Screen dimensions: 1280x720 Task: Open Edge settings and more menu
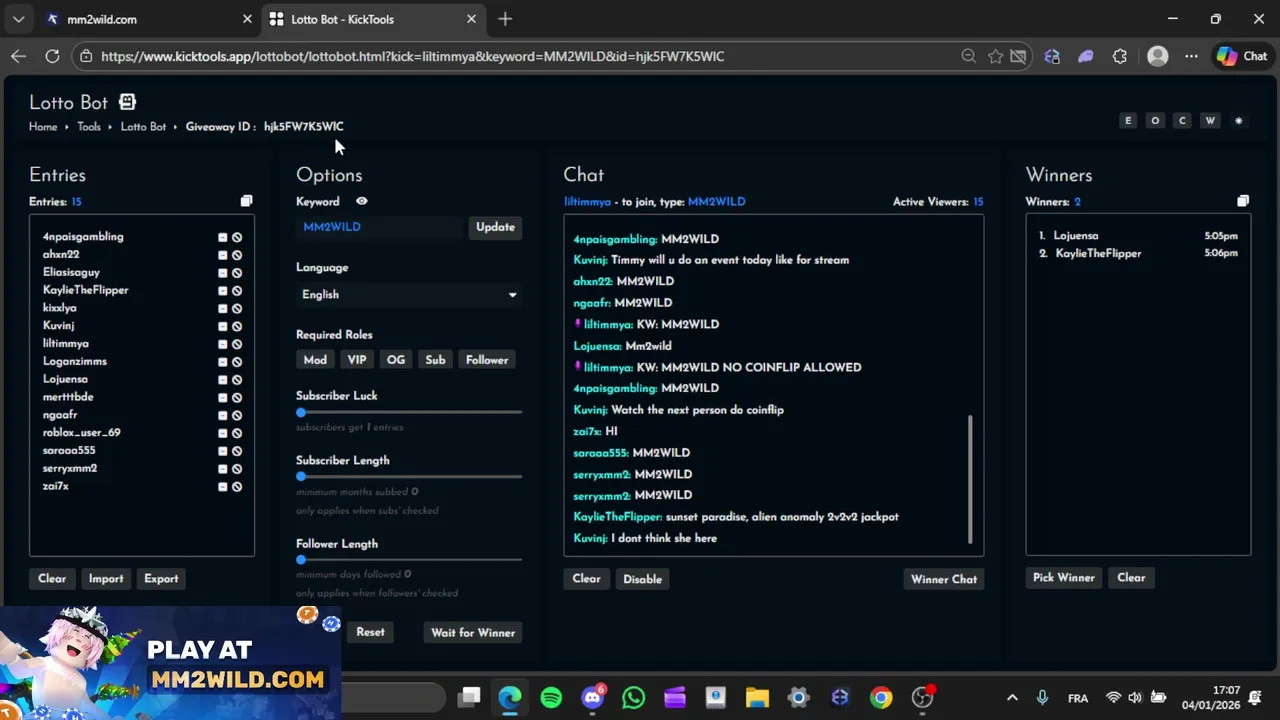click(x=1191, y=56)
